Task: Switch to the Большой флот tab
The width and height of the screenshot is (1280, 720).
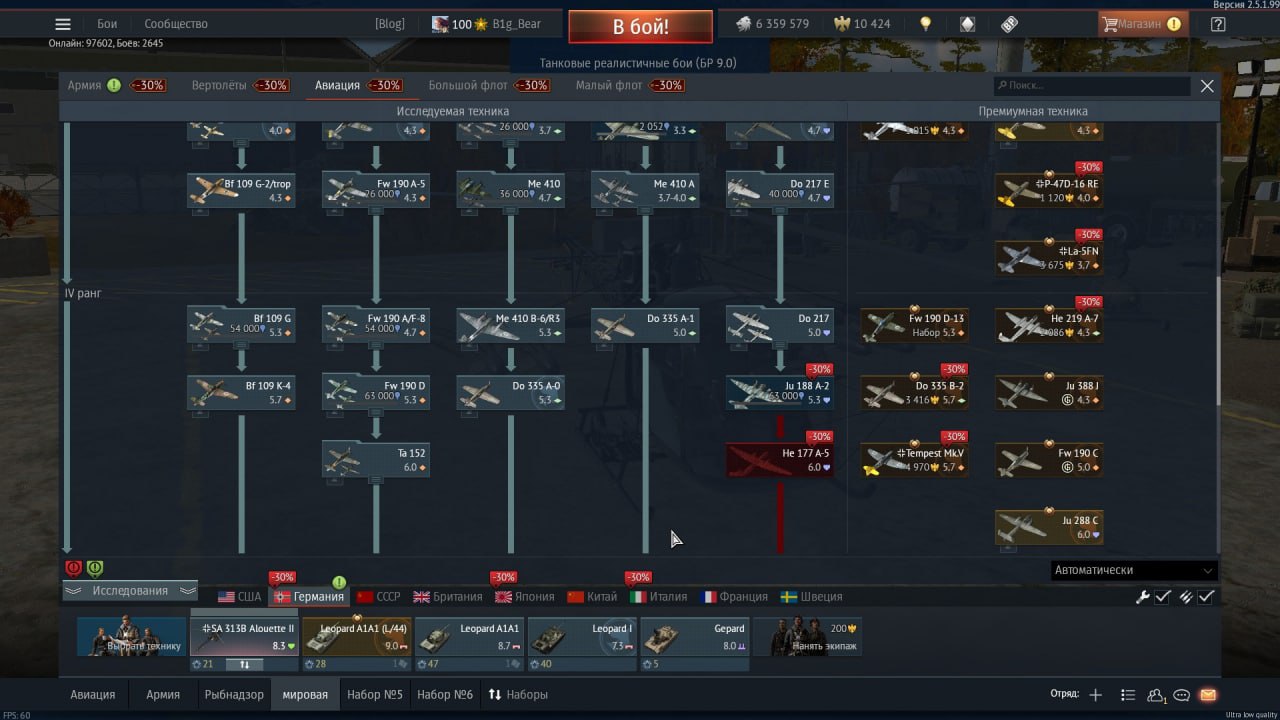Action: pos(468,85)
